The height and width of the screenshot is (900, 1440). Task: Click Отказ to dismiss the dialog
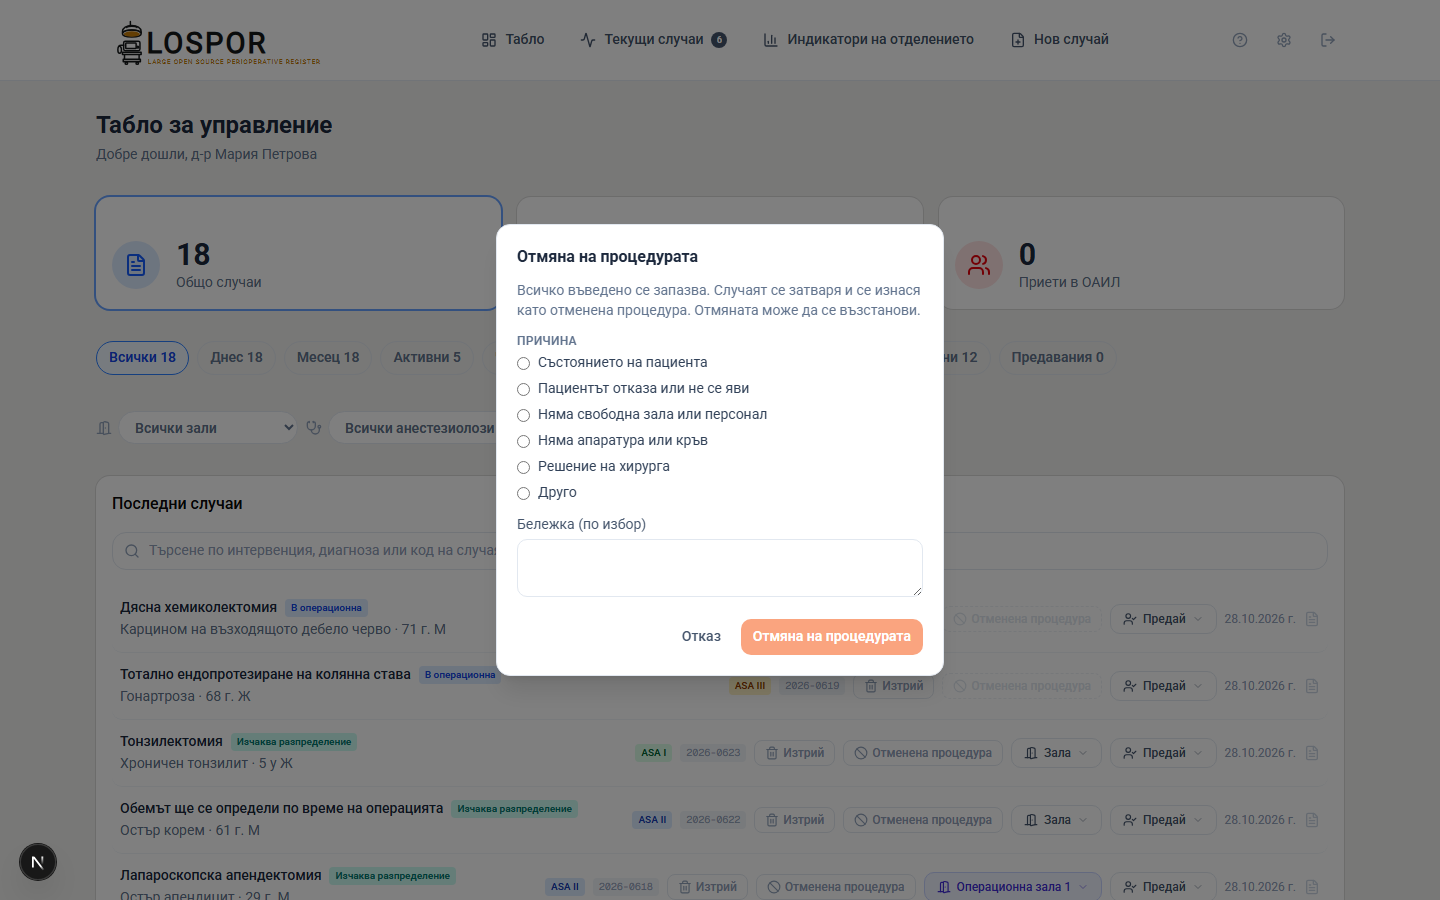point(701,637)
